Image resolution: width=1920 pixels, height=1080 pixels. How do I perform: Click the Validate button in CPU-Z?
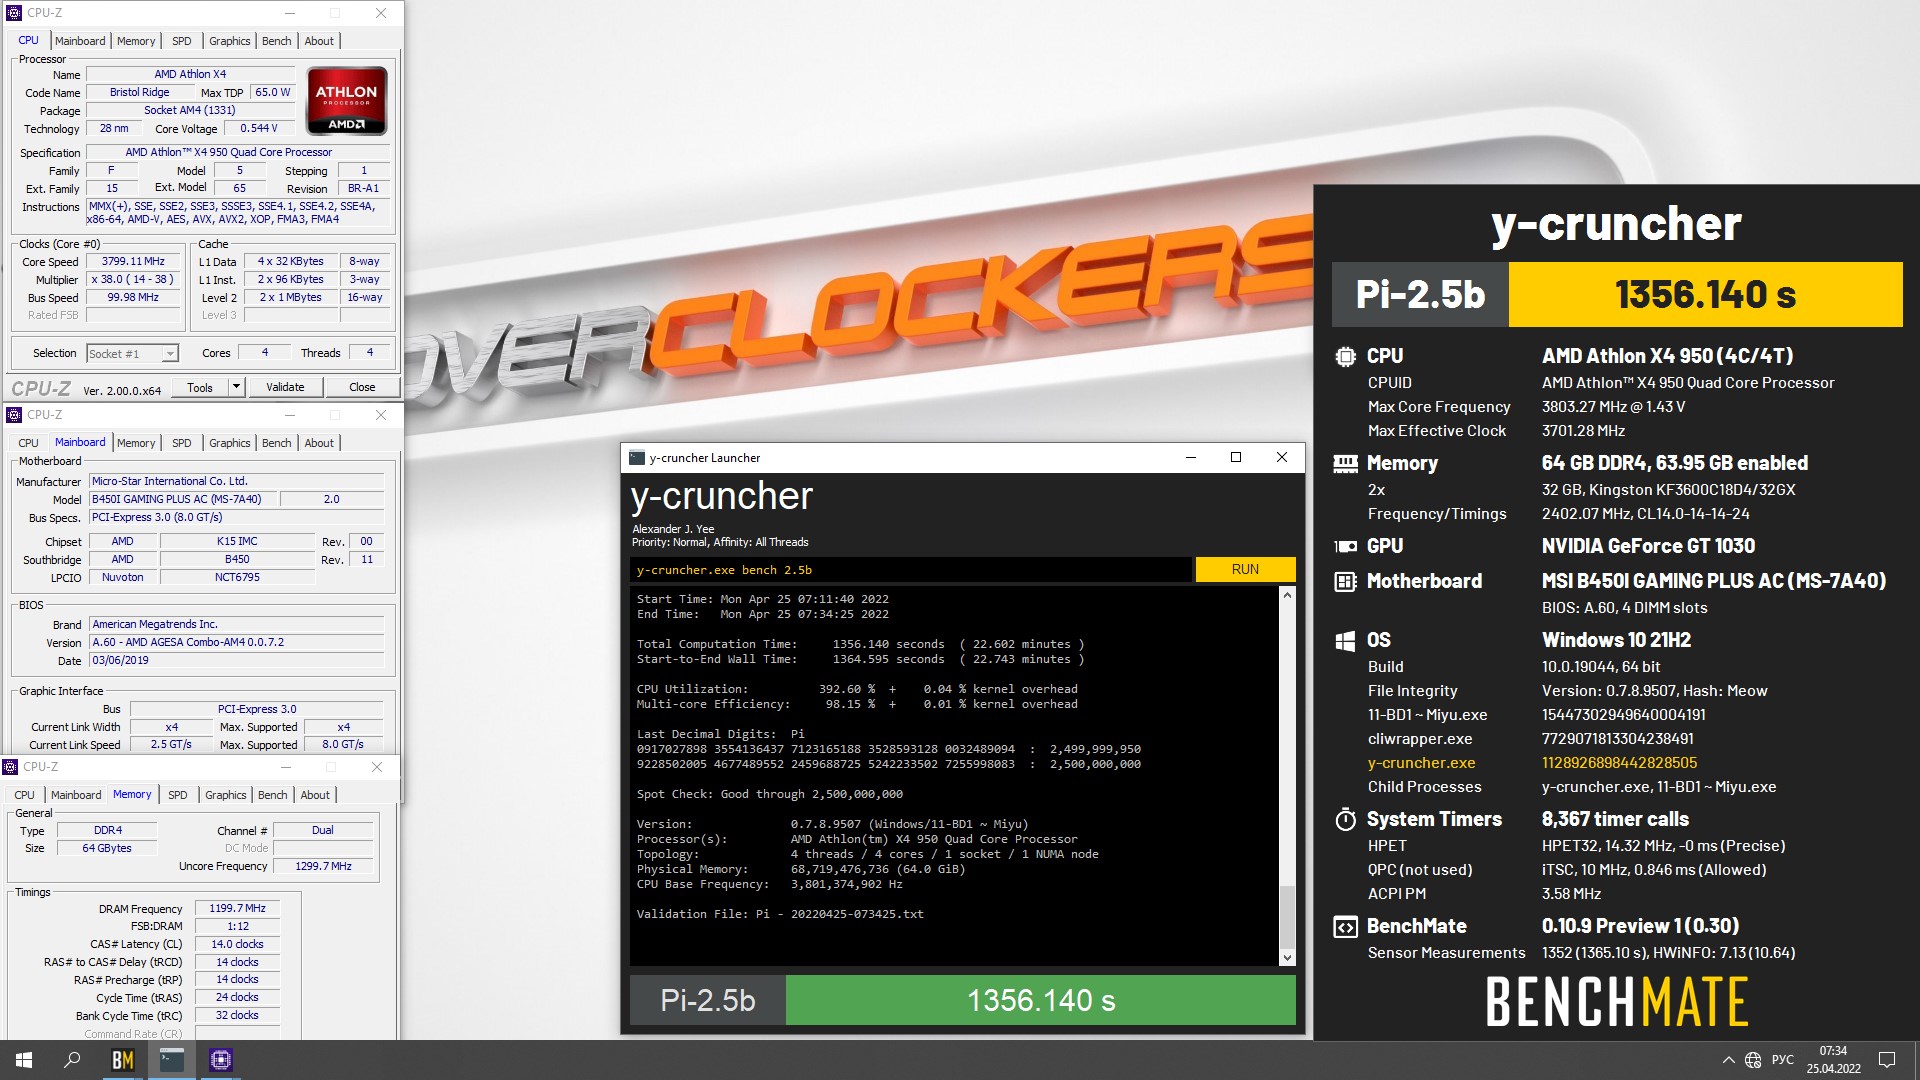tap(285, 387)
